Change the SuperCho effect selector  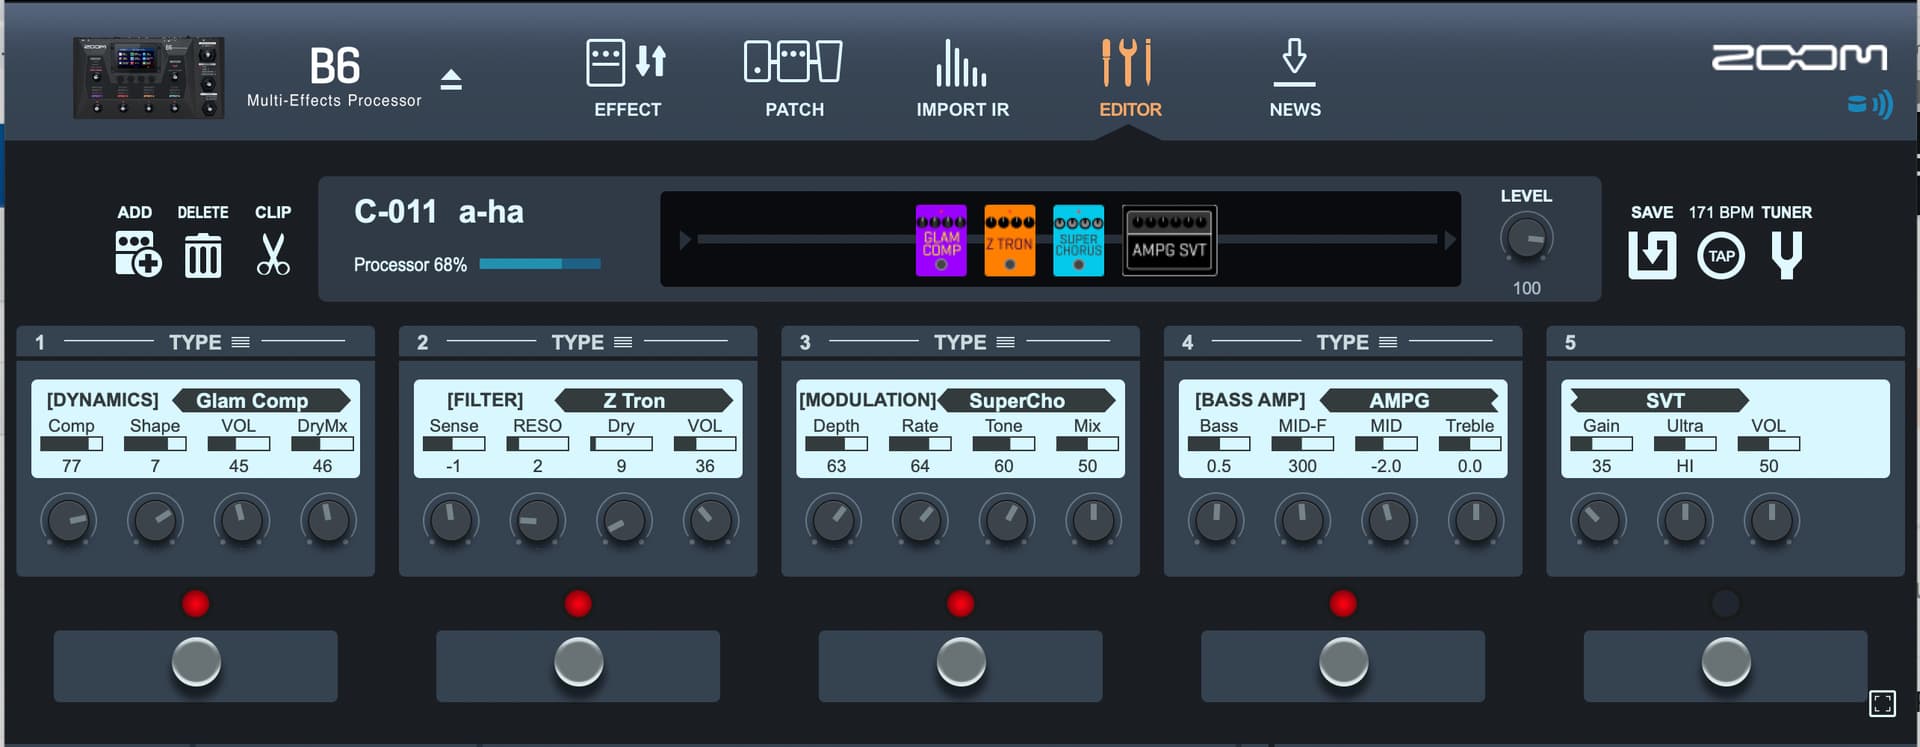[x=1026, y=400]
